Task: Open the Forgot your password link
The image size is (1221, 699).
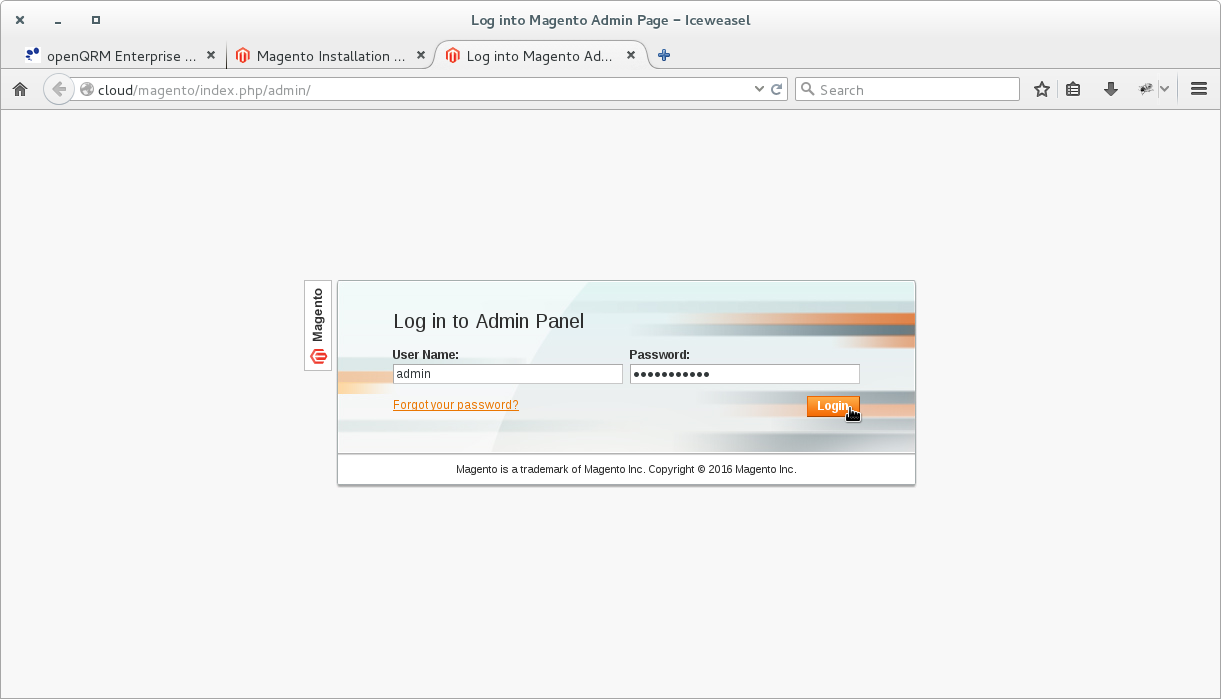Action: click(x=456, y=405)
